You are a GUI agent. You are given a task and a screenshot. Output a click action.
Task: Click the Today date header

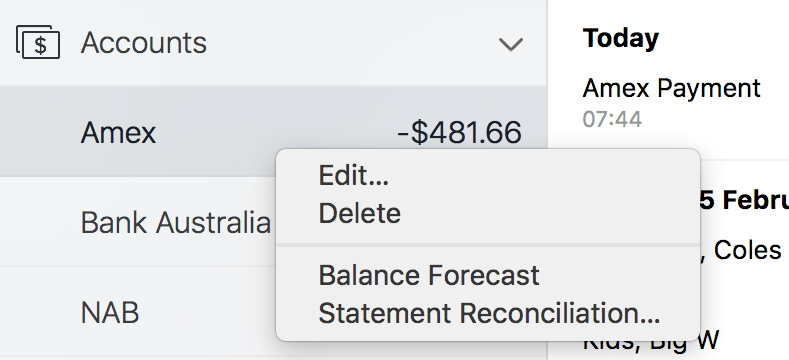tap(620, 39)
